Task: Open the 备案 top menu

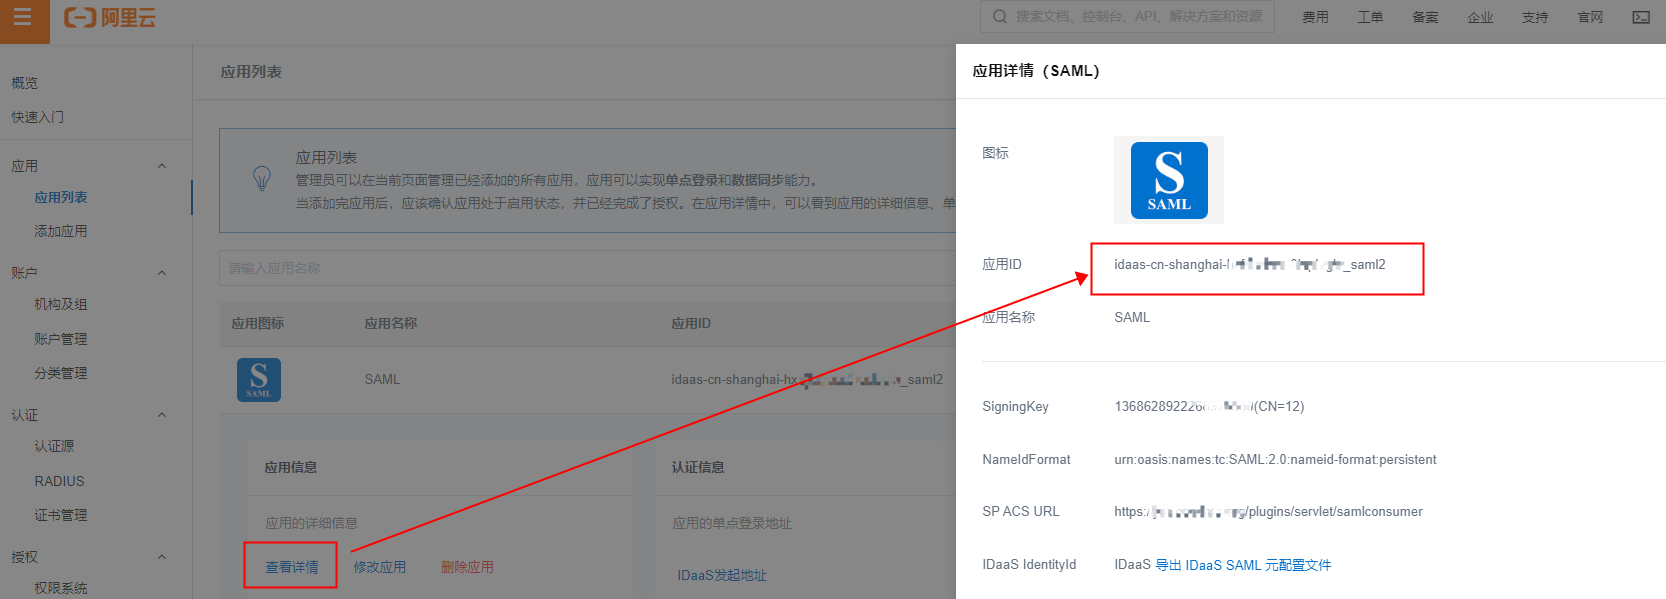Action: tap(1425, 17)
